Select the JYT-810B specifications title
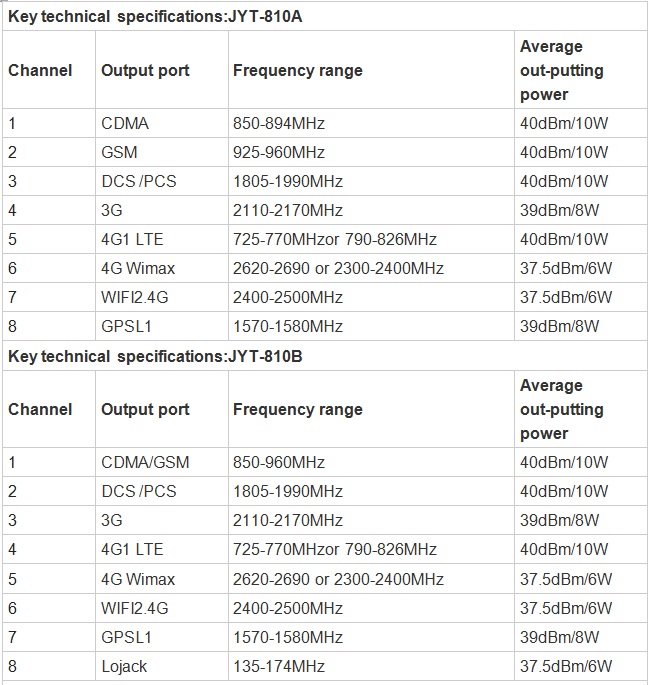This screenshot has width=654, height=685. [155, 356]
